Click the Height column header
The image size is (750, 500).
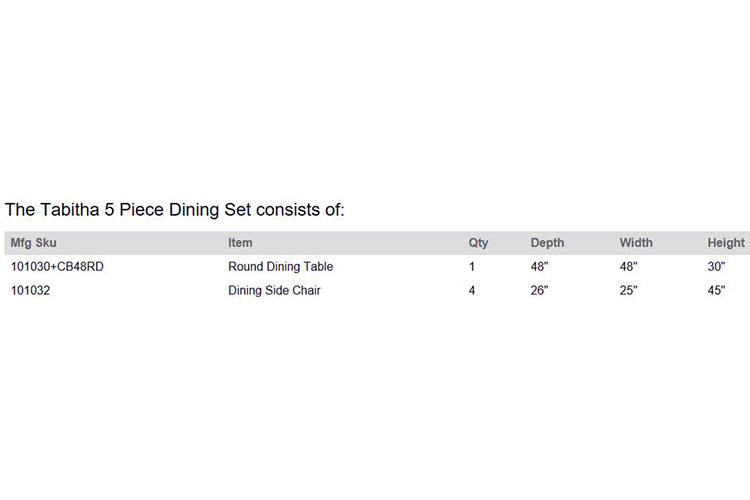click(x=726, y=243)
